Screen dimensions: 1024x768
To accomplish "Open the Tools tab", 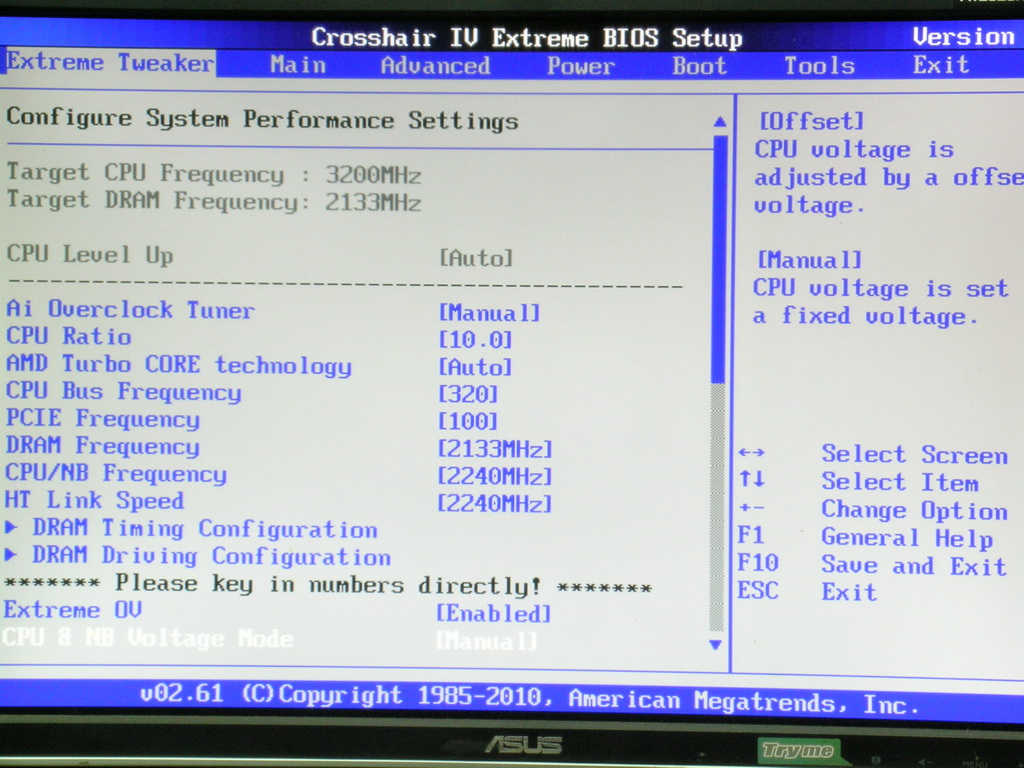I will pos(819,66).
